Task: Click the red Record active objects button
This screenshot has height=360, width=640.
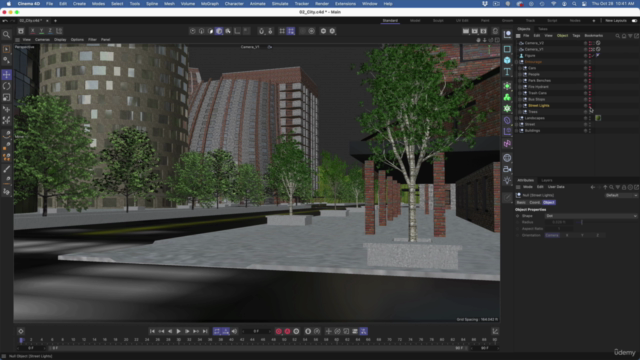Action: point(278,331)
